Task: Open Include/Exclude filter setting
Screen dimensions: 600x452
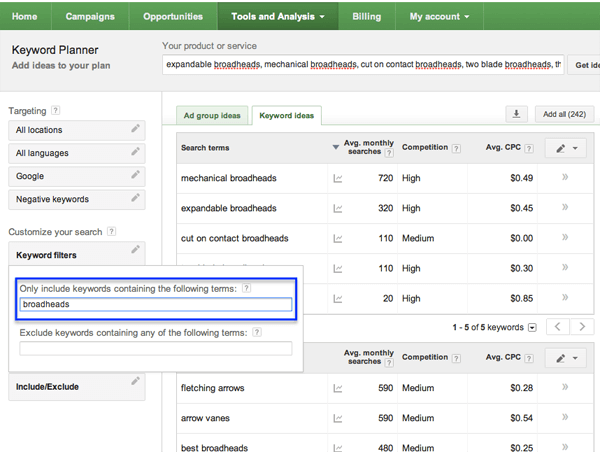Action: click(x=77, y=387)
